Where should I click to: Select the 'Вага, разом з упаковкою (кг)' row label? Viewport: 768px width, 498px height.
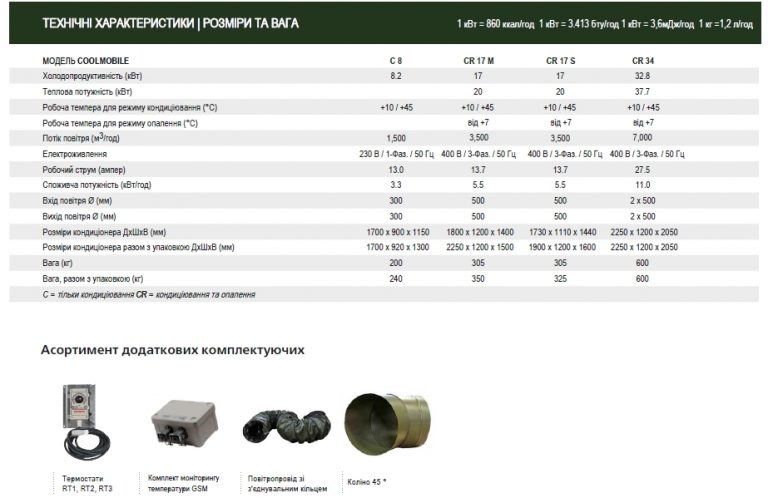pyautogui.click(x=93, y=279)
